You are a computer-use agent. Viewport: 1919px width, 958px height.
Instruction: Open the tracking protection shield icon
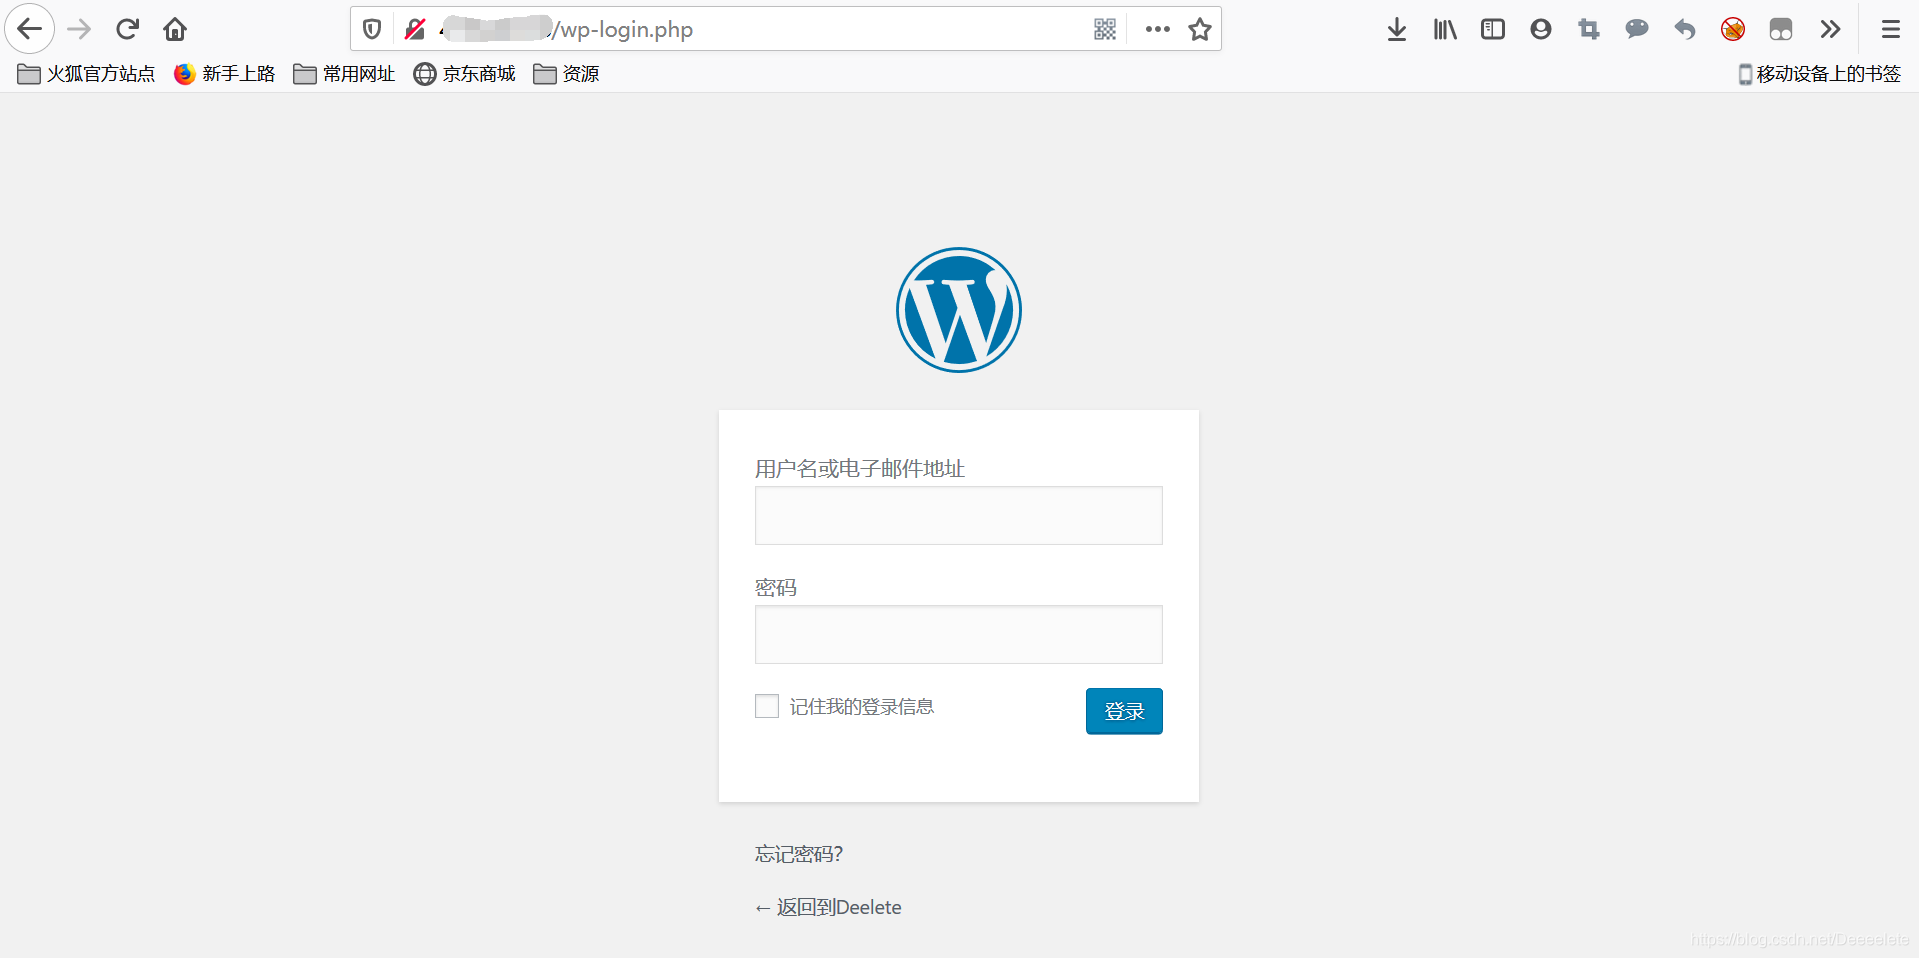pyautogui.click(x=372, y=29)
